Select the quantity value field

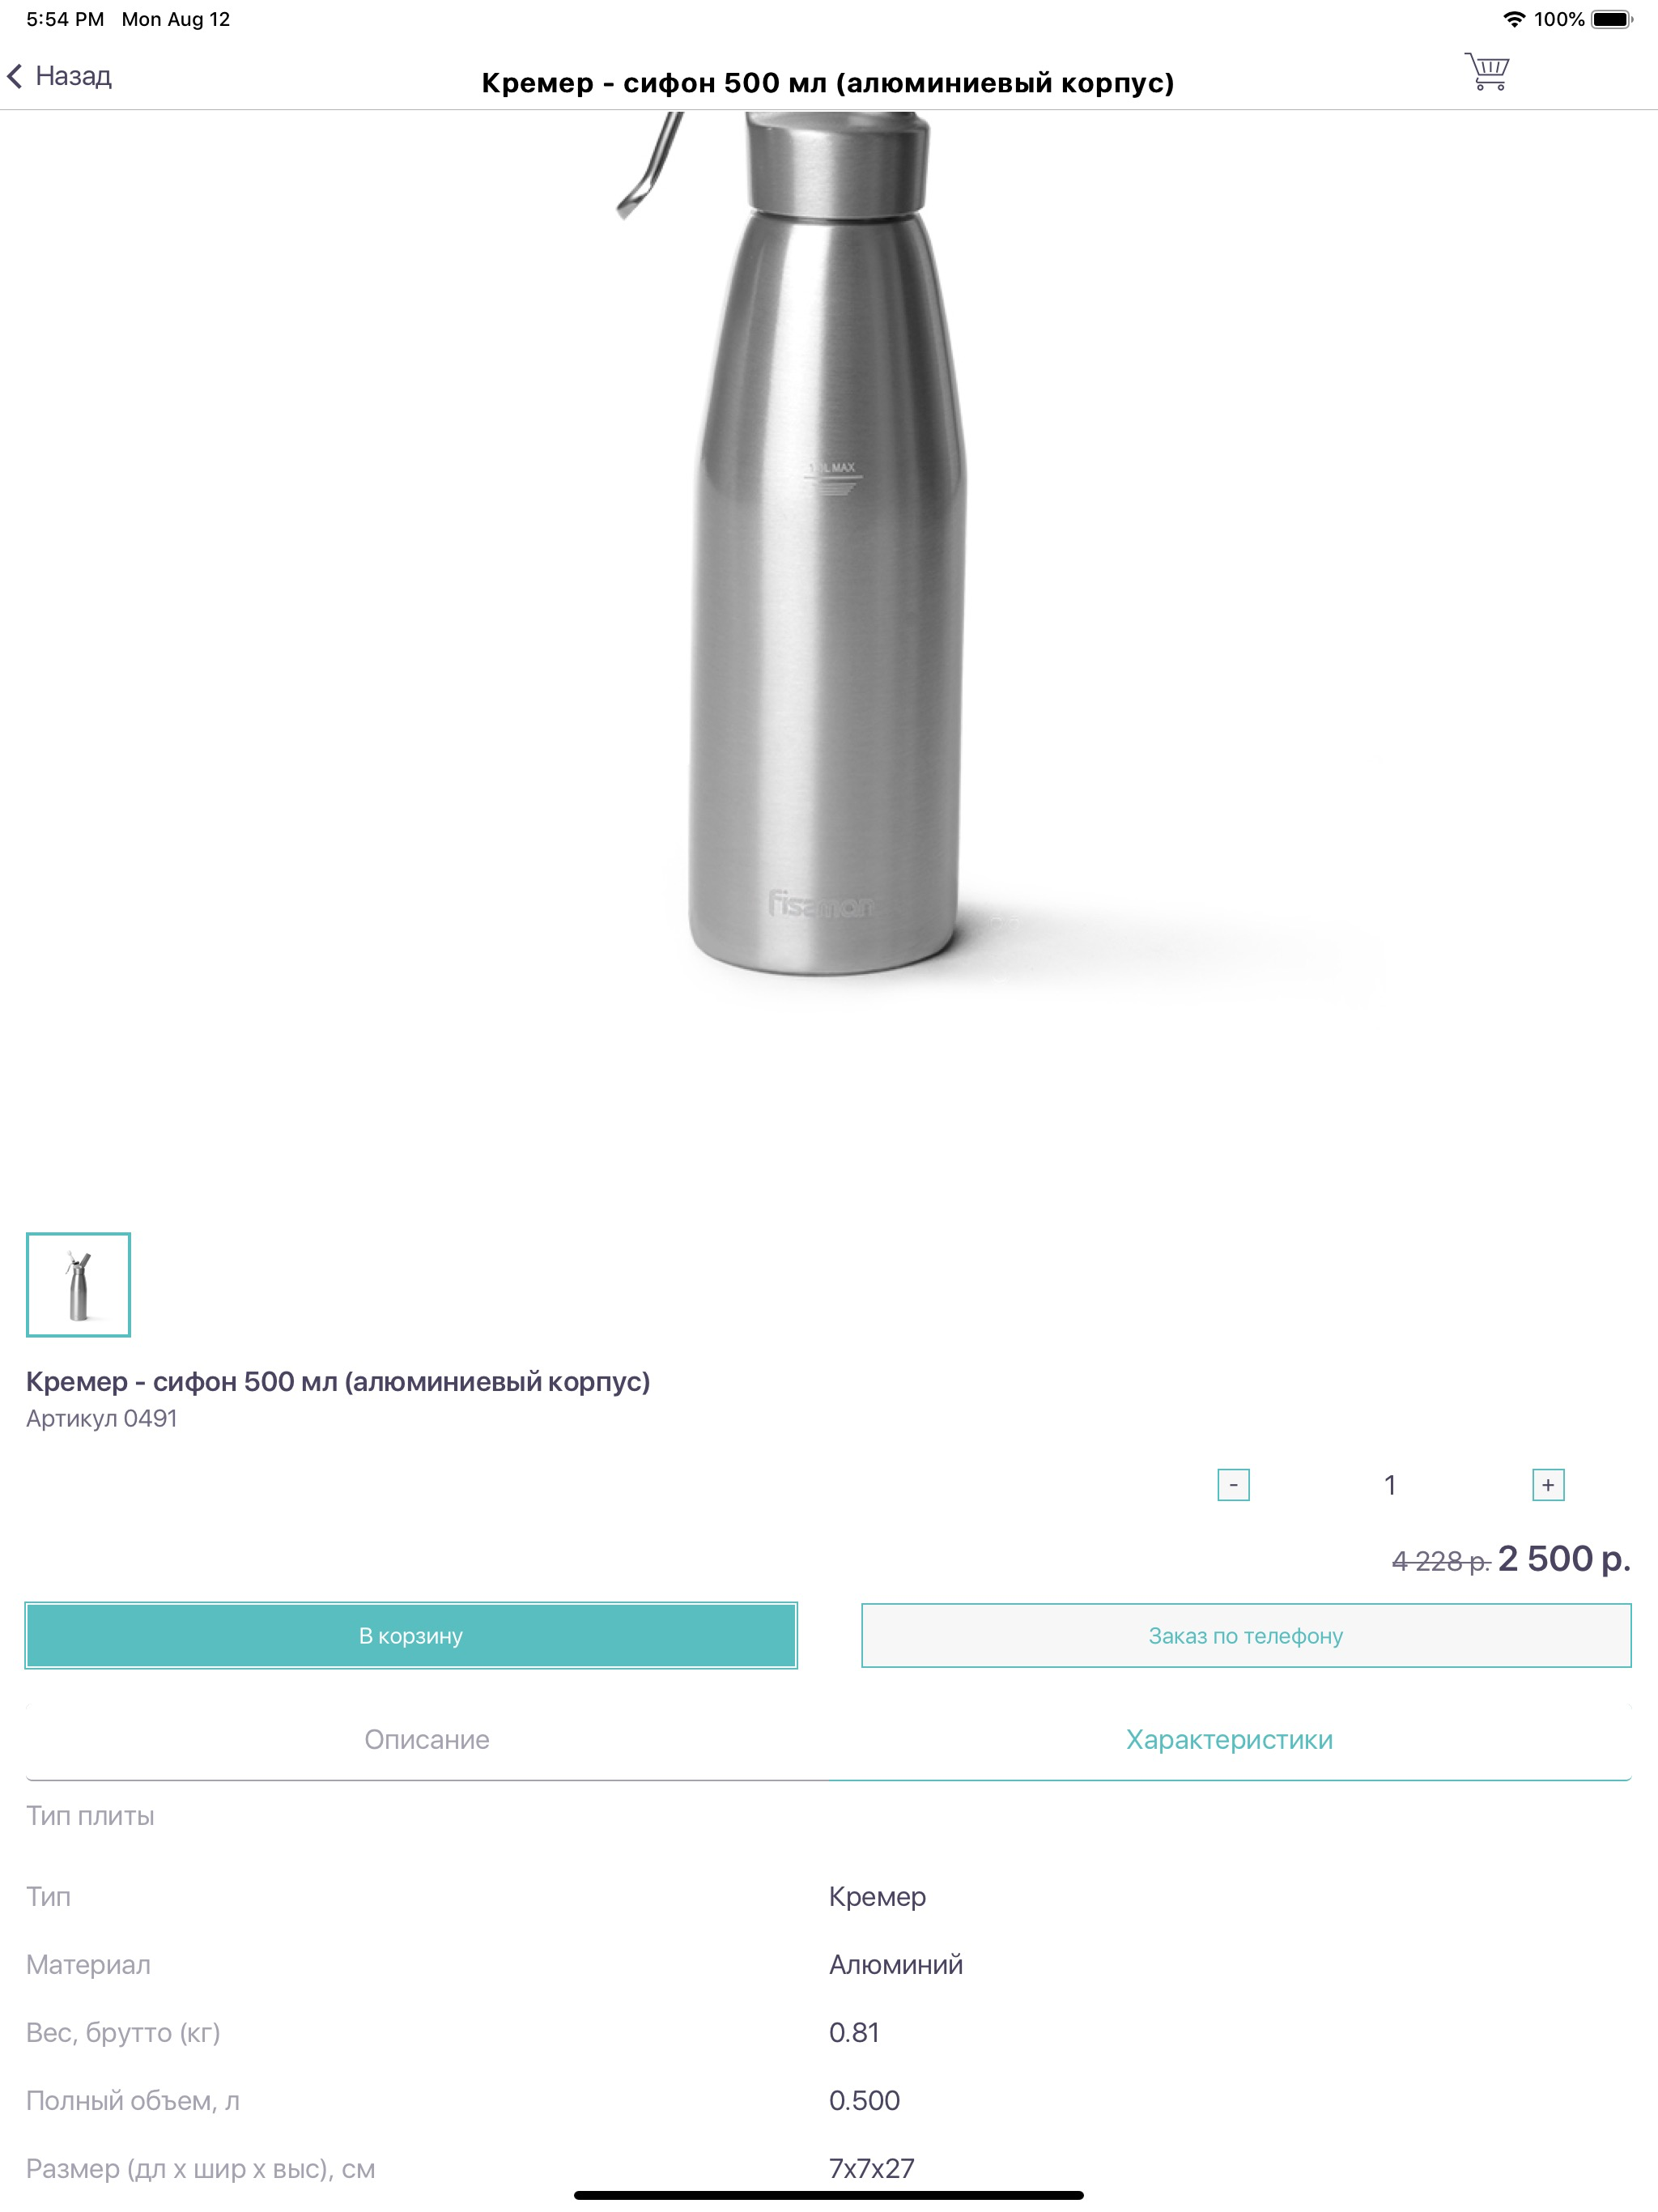click(x=1390, y=1485)
